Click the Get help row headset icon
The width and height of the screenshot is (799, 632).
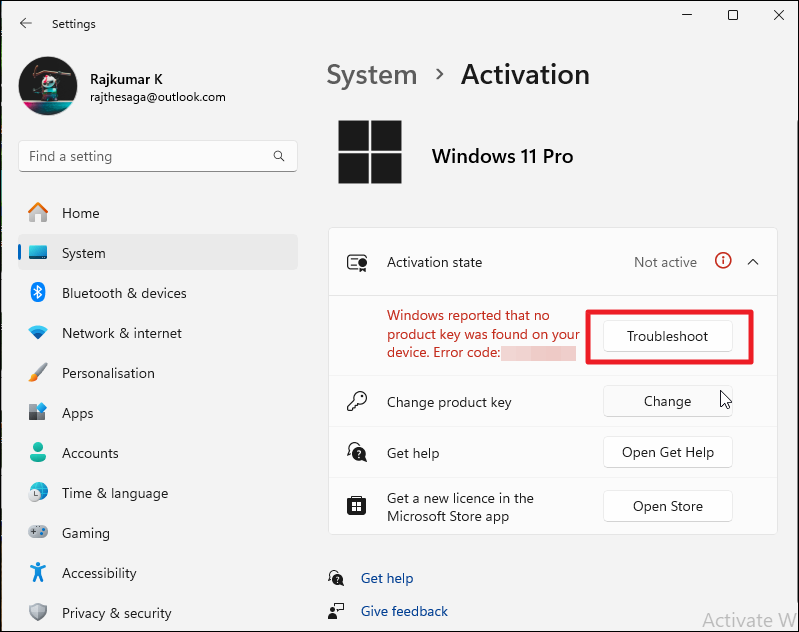(357, 452)
